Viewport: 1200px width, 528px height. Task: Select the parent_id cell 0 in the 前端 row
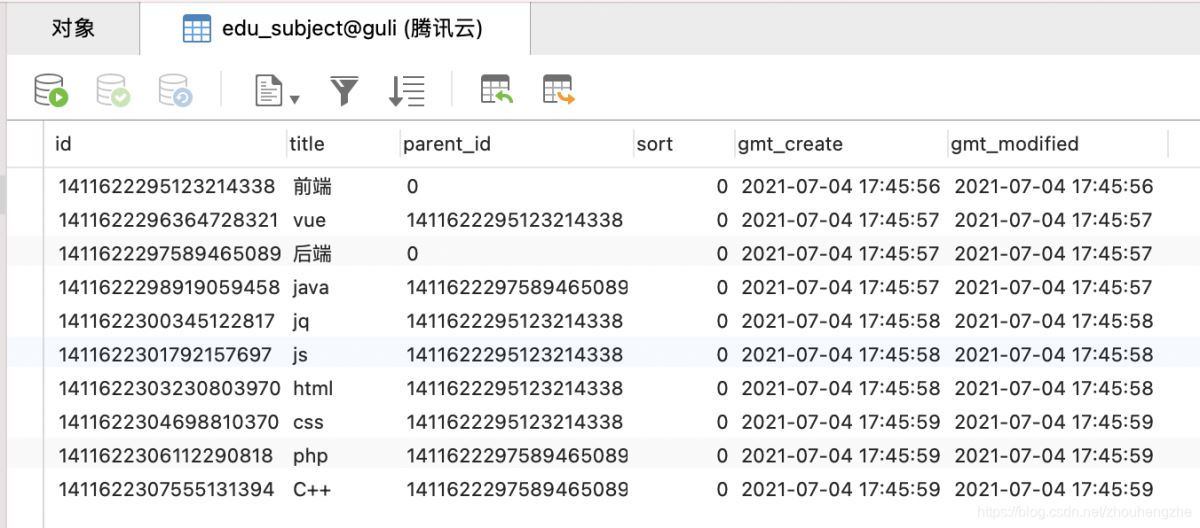[413, 186]
